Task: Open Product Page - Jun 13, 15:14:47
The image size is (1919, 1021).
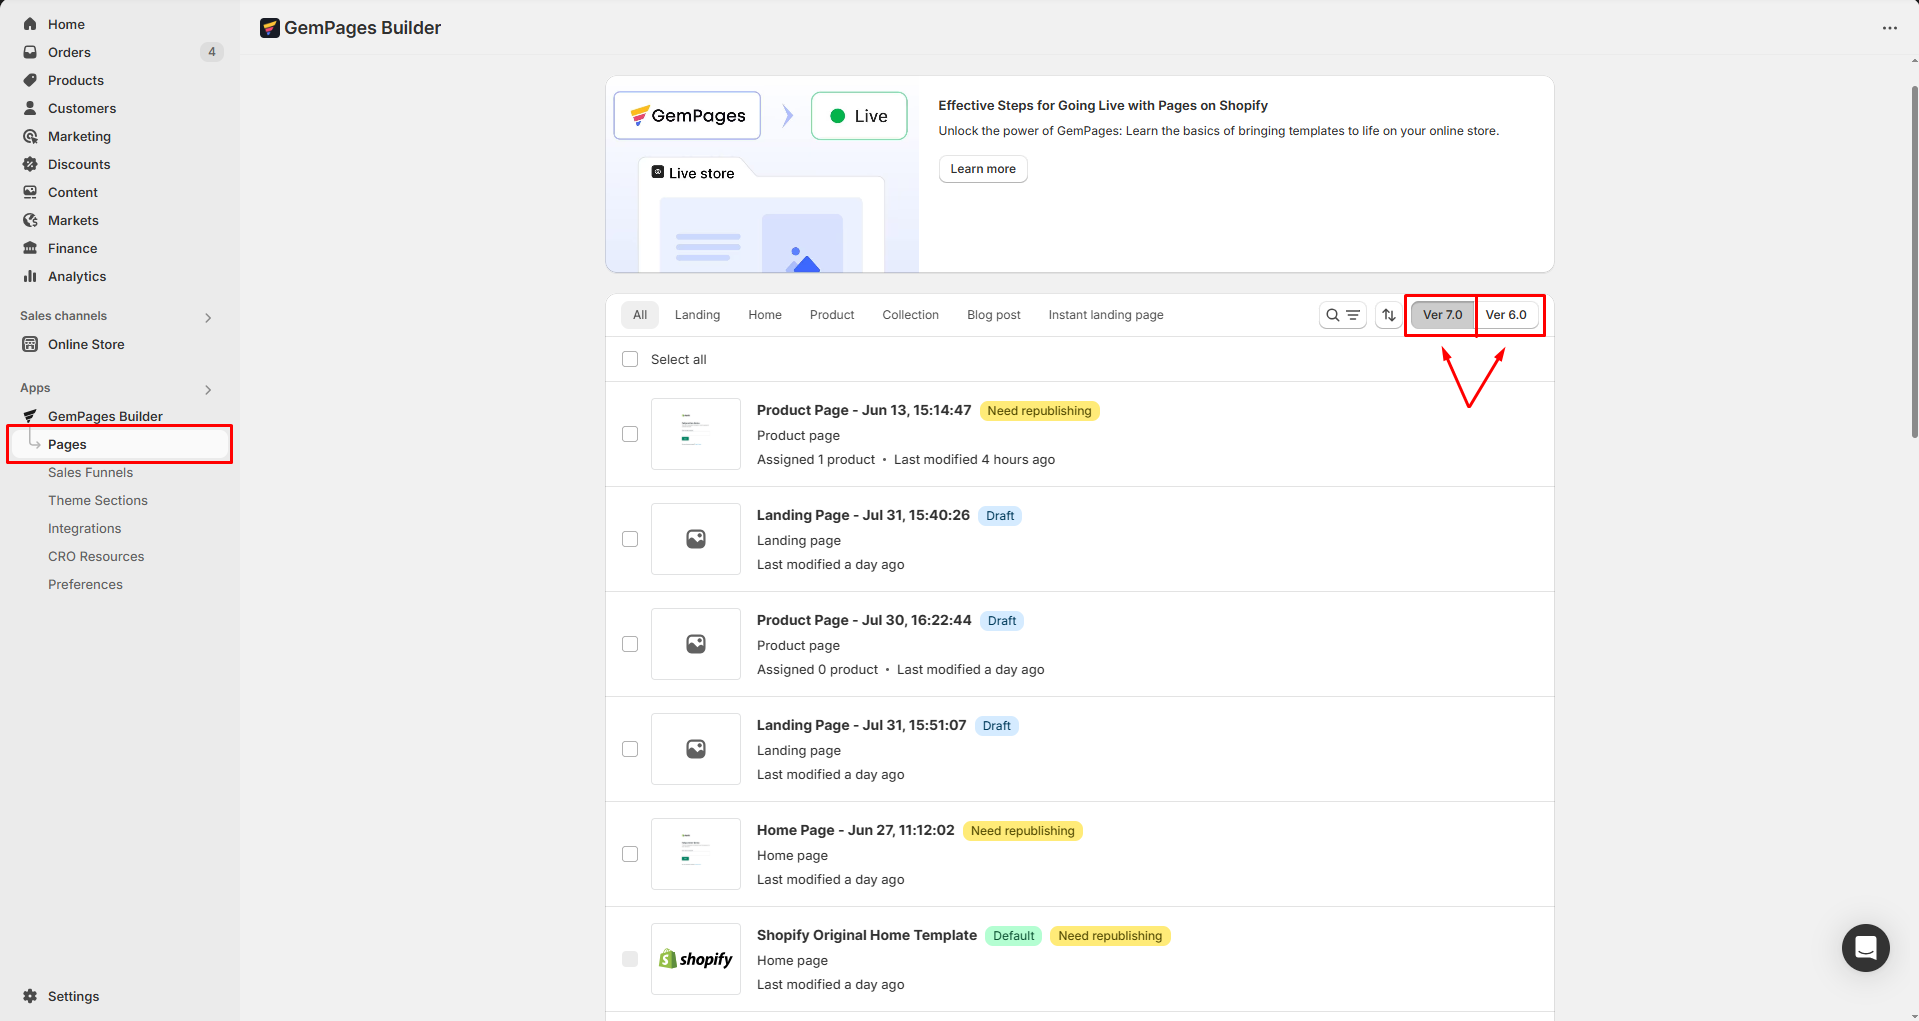Action: (x=863, y=410)
